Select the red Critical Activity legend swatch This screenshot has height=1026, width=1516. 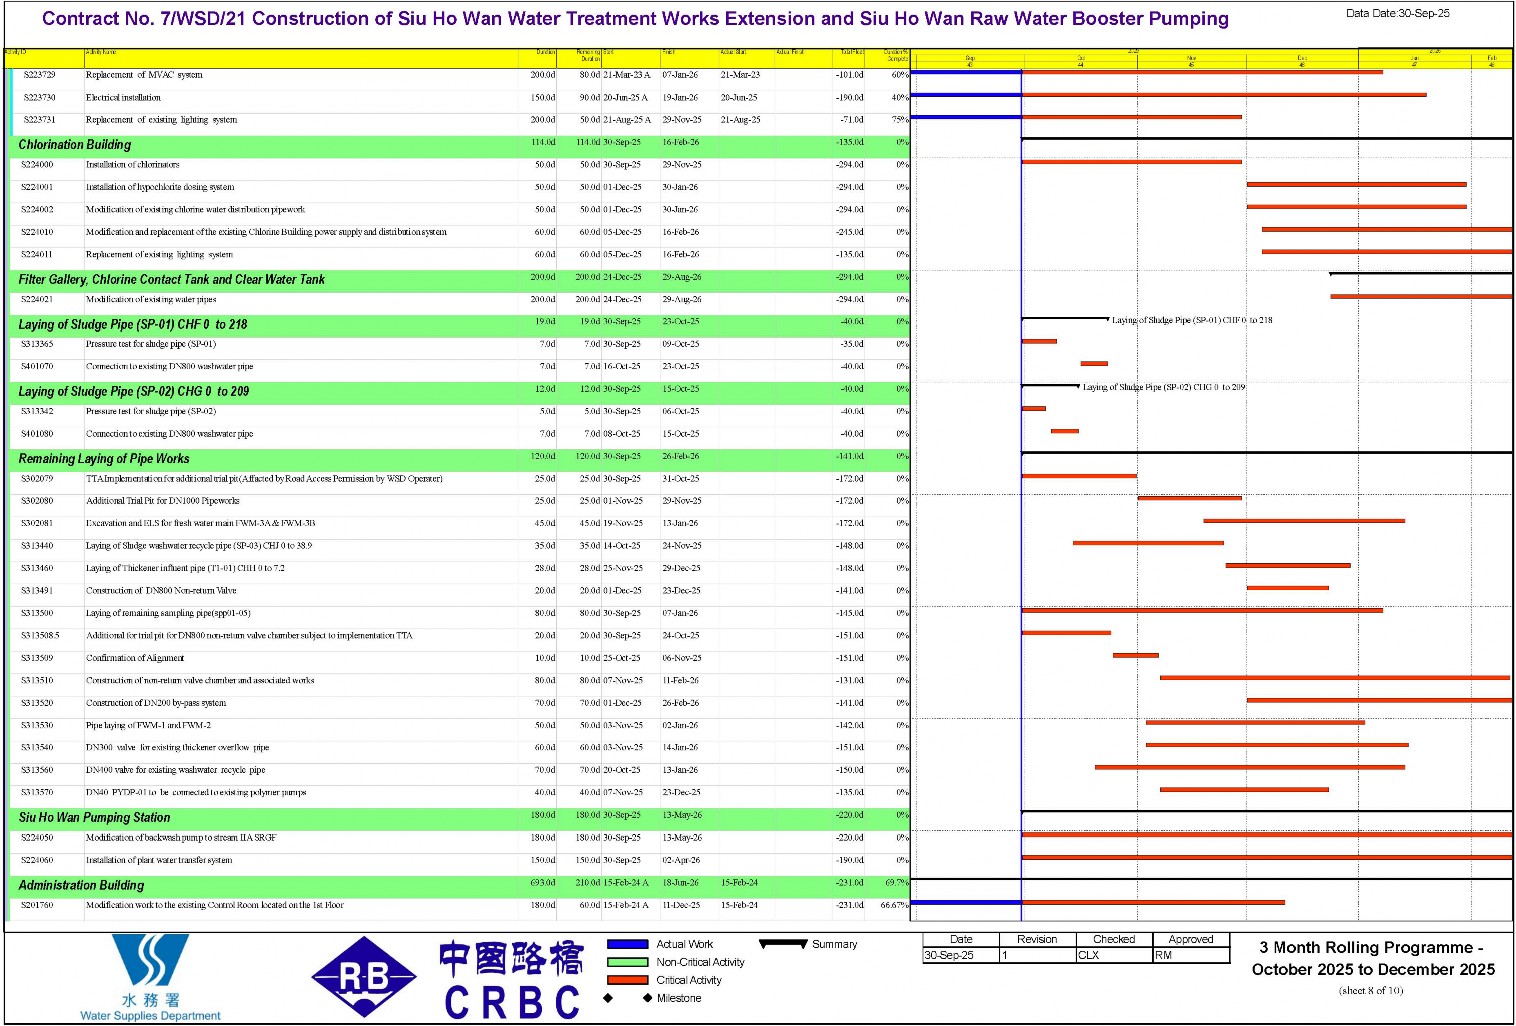click(x=628, y=980)
